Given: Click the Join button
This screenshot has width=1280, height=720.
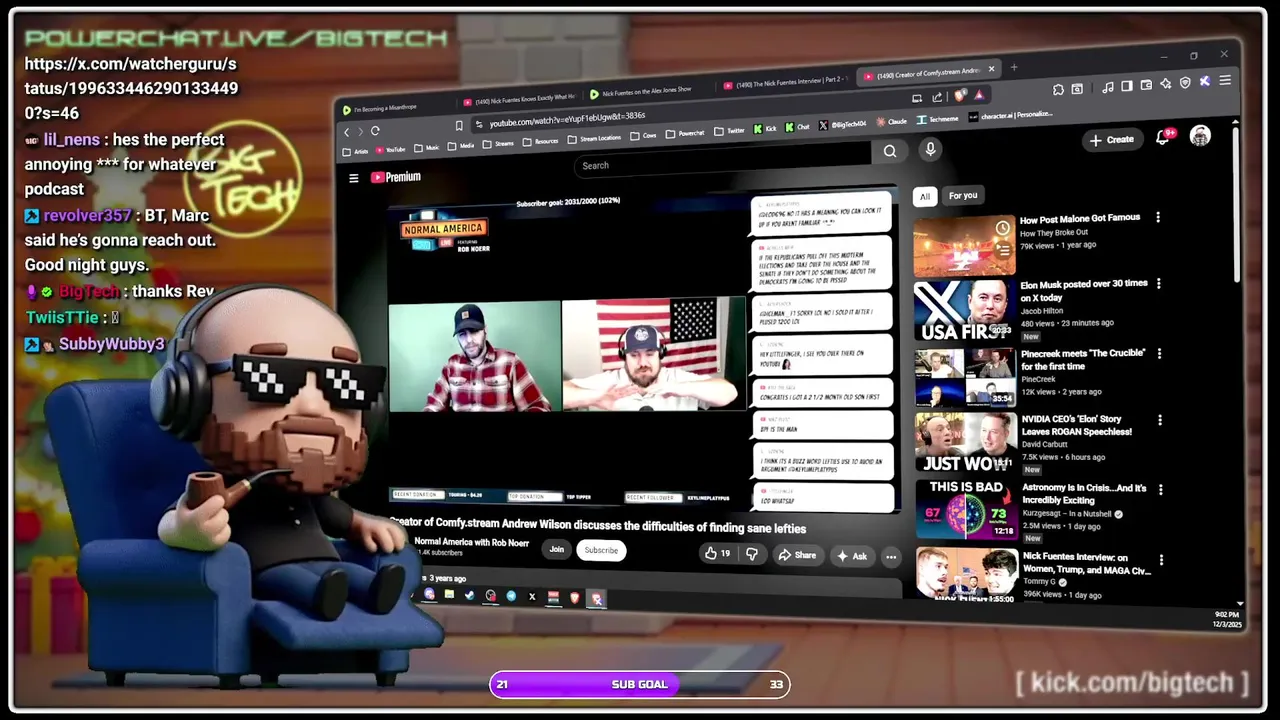Looking at the screenshot, I should [x=557, y=549].
